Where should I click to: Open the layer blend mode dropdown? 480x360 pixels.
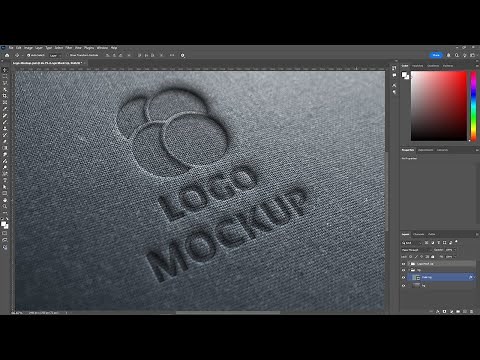(x=417, y=250)
